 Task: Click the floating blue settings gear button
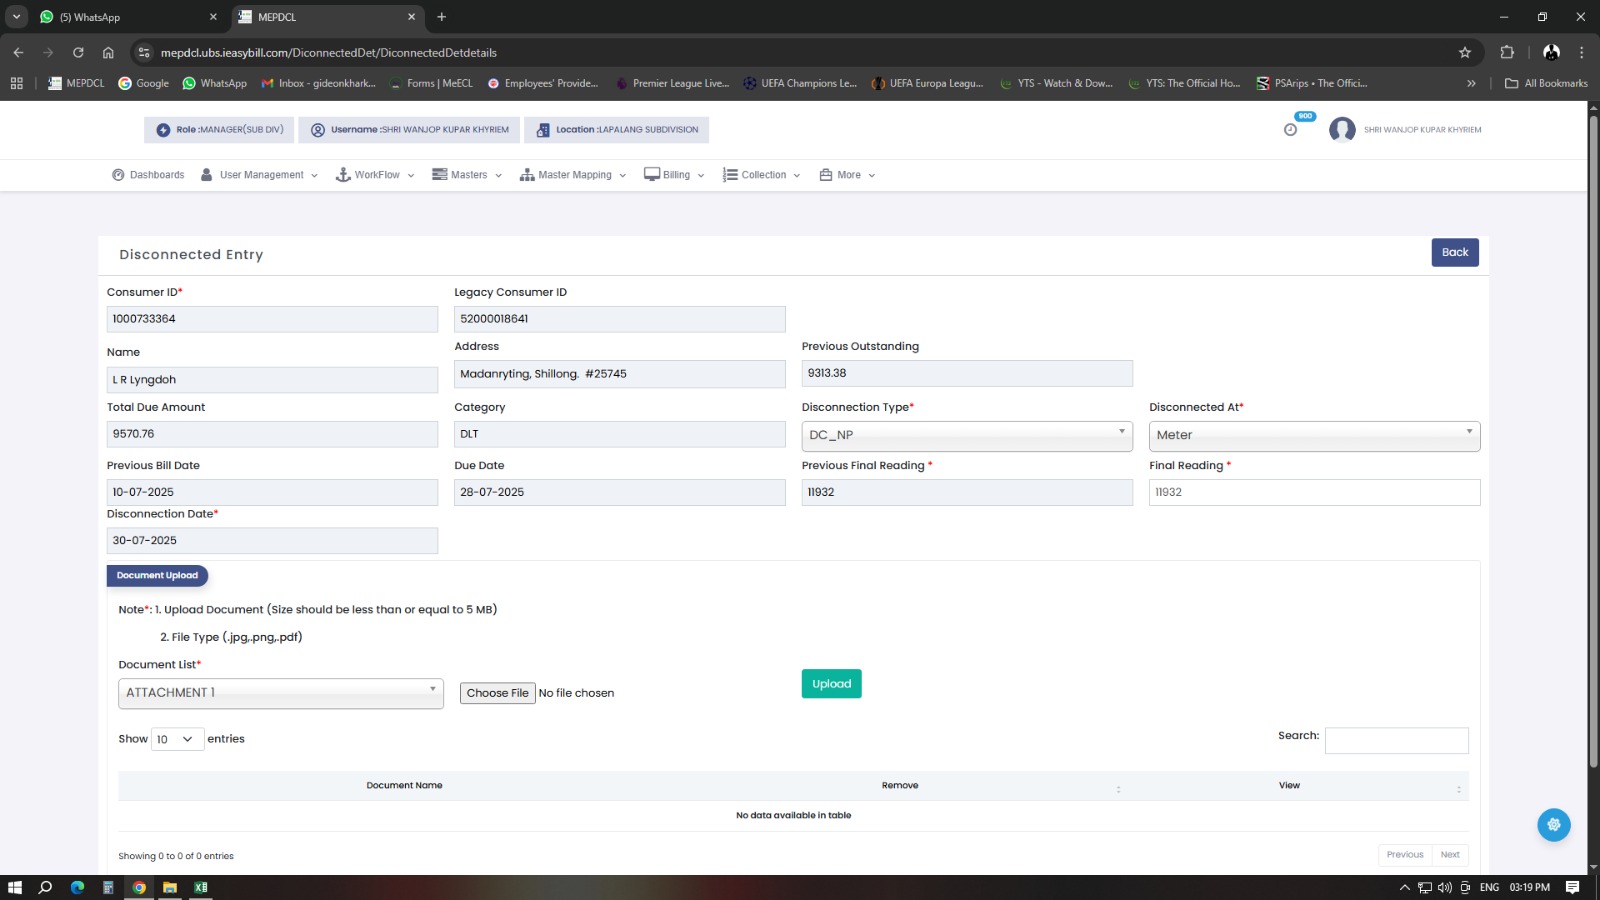[x=1553, y=825]
